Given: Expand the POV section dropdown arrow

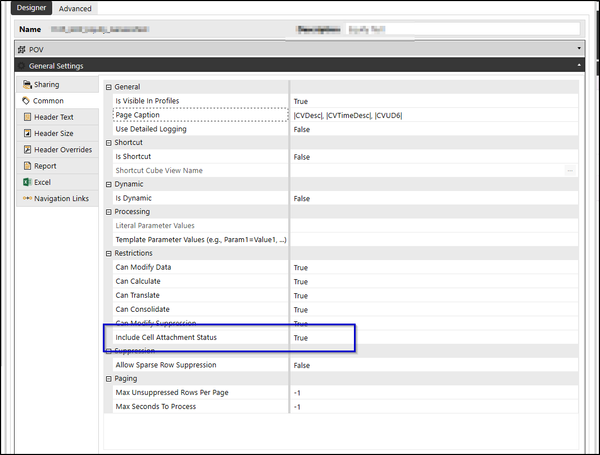Looking at the screenshot, I should pos(579,47).
